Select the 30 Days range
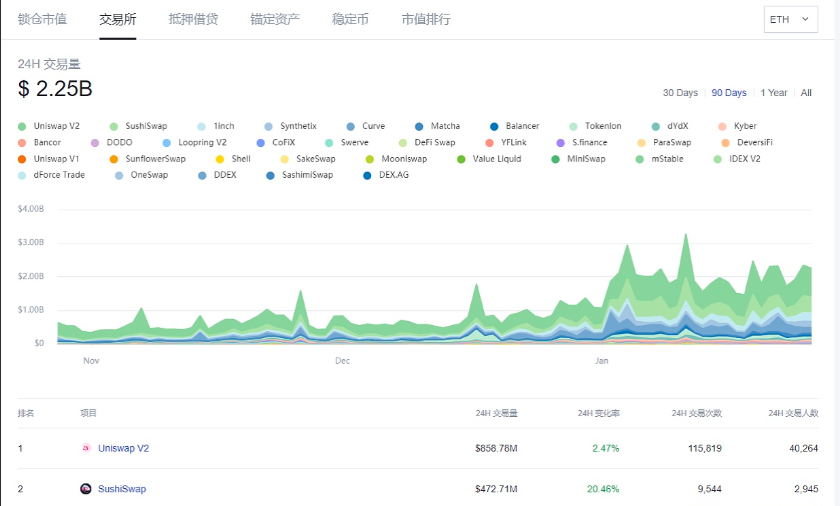Viewport: 840px width, 506px height. click(680, 93)
